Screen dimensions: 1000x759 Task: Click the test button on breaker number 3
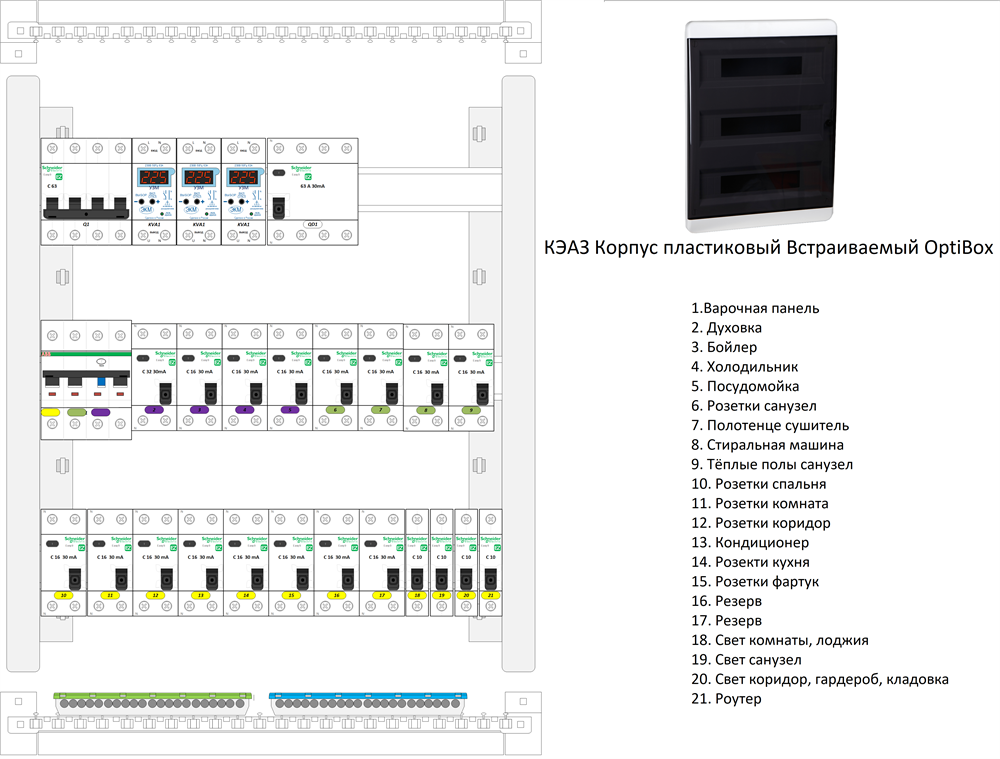click(x=188, y=358)
